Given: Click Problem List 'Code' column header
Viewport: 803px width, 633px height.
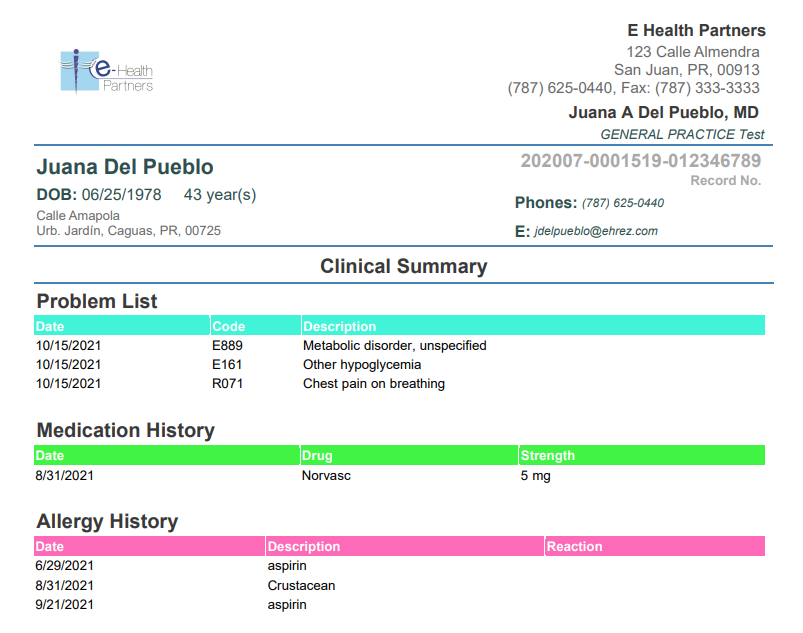Looking at the screenshot, I should tap(256, 326).
